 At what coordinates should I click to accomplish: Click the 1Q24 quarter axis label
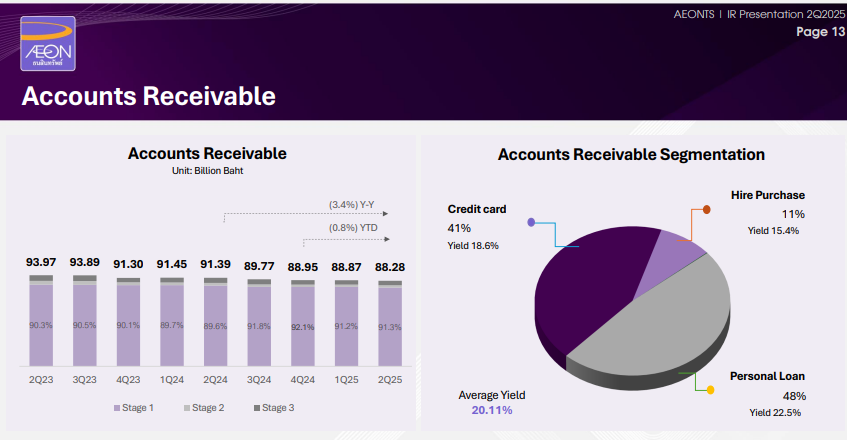pos(172,380)
